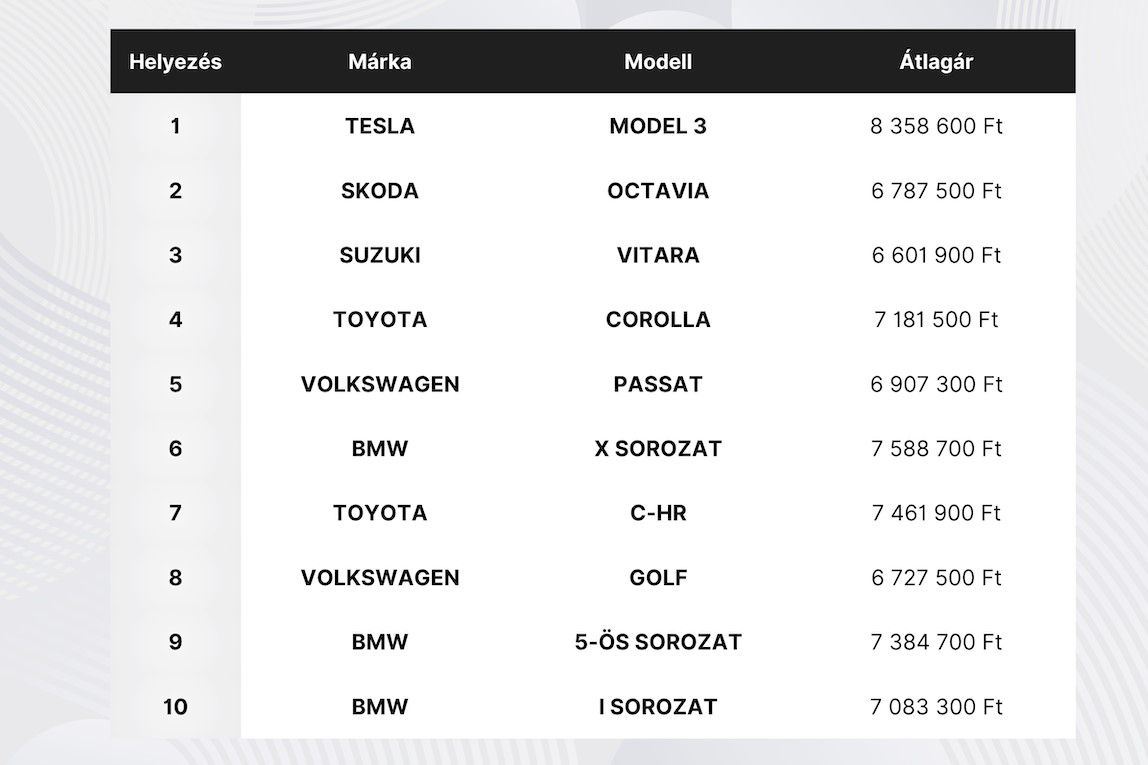Click the C-HR model cell

[x=658, y=513]
